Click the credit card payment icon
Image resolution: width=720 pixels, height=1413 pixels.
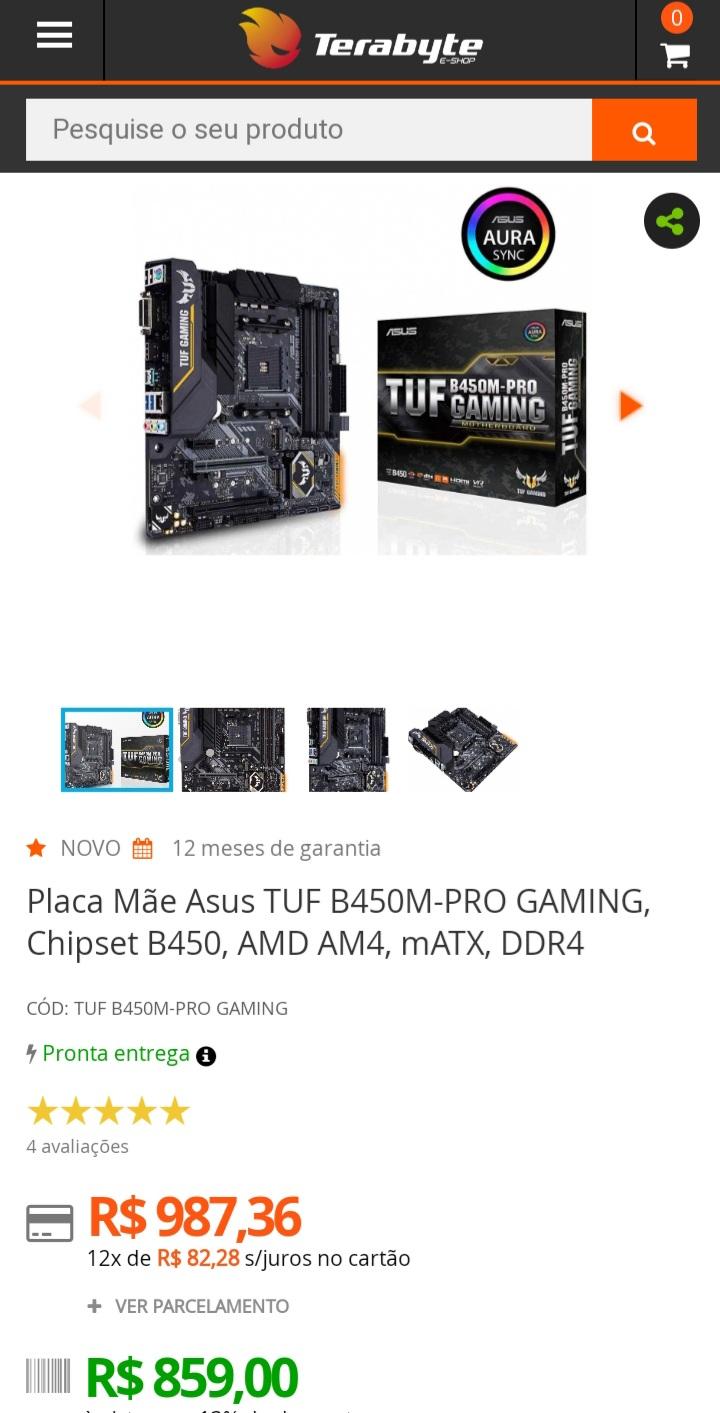click(49, 1223)
